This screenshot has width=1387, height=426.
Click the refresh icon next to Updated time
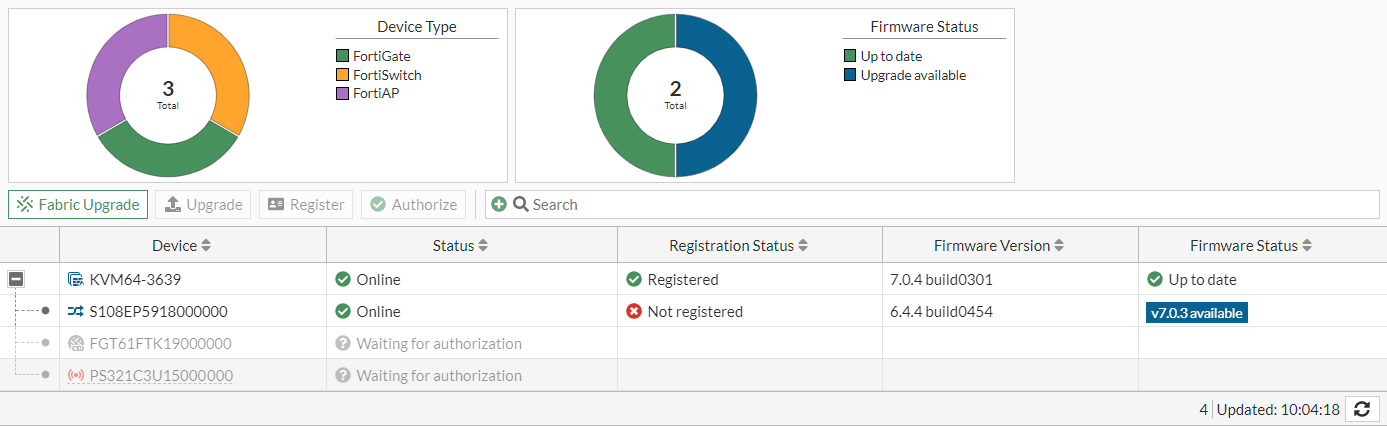[1361, 409]
